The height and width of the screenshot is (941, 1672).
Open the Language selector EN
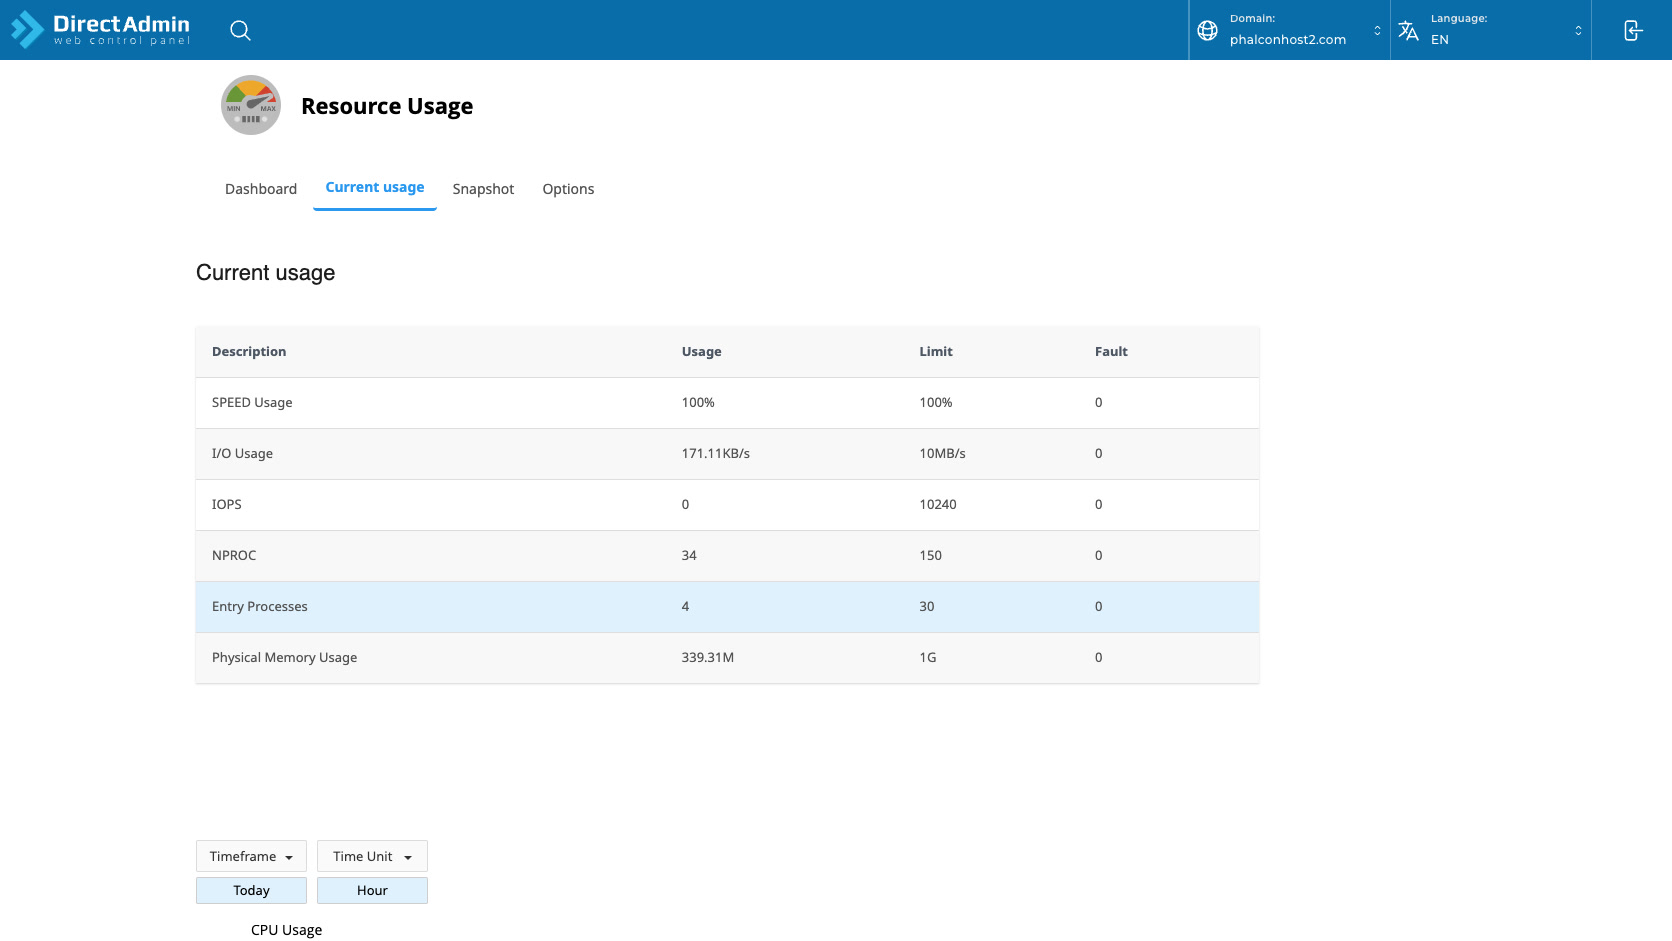[1491, 30]
